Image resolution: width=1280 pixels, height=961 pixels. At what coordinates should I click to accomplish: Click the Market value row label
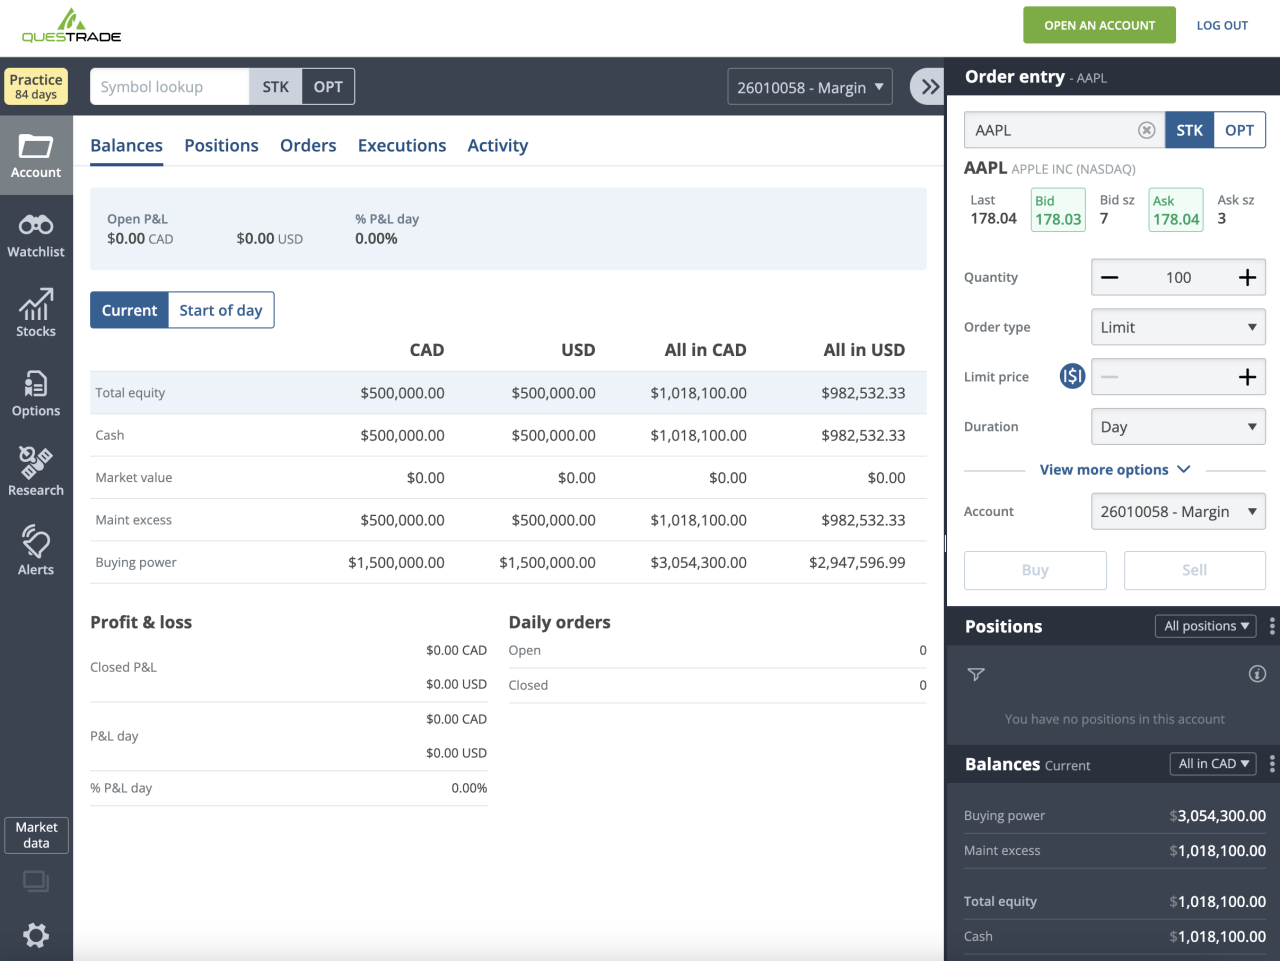click(x=134, y=478)
